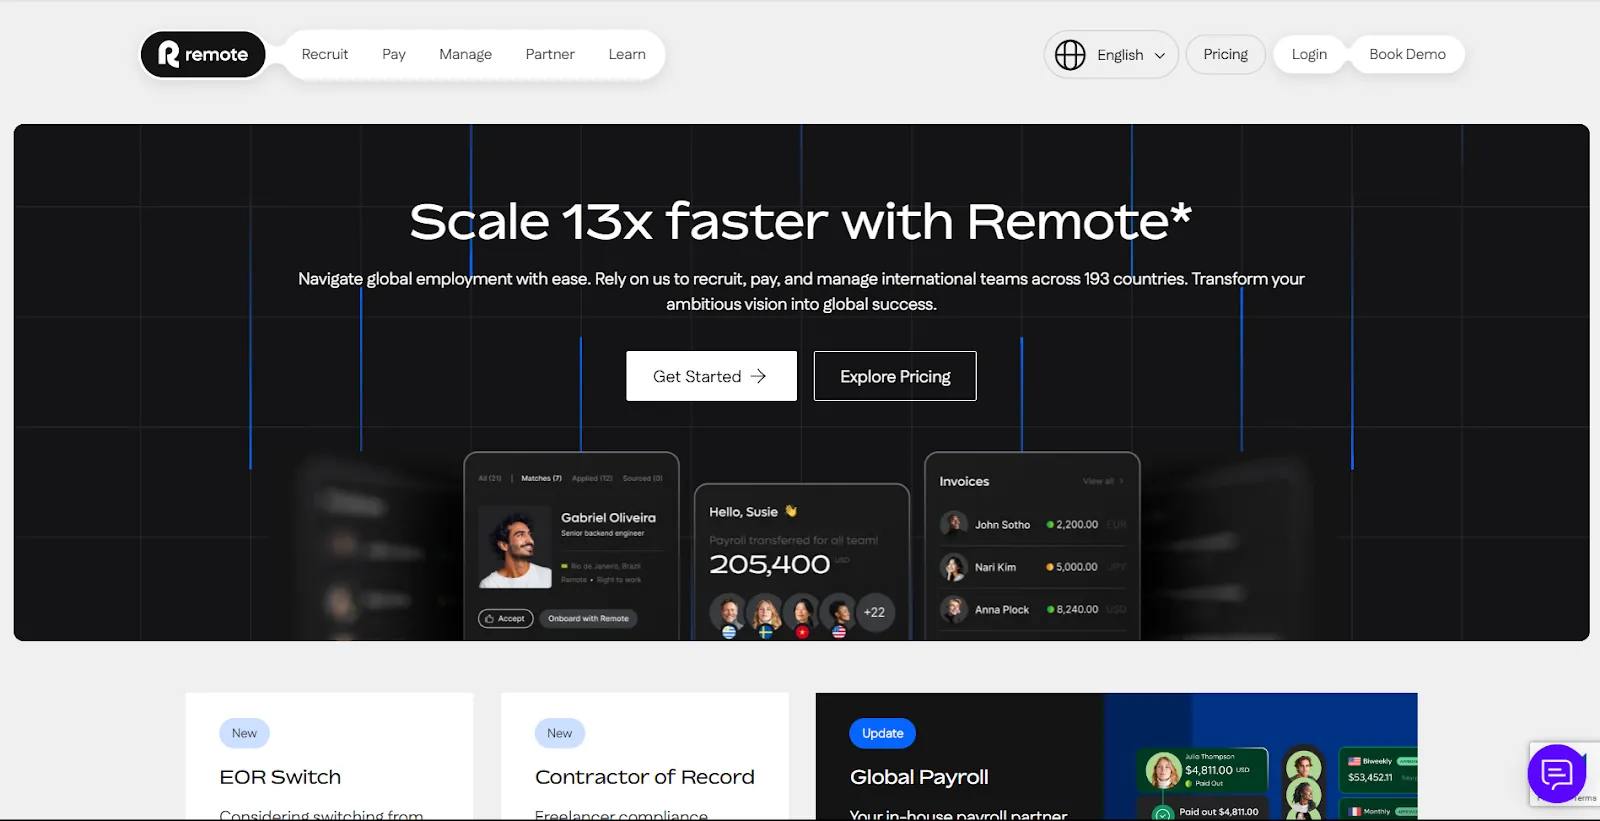
Task: Click the Remote logo home button
Action: pyautogui.click(x=203, y=54)
